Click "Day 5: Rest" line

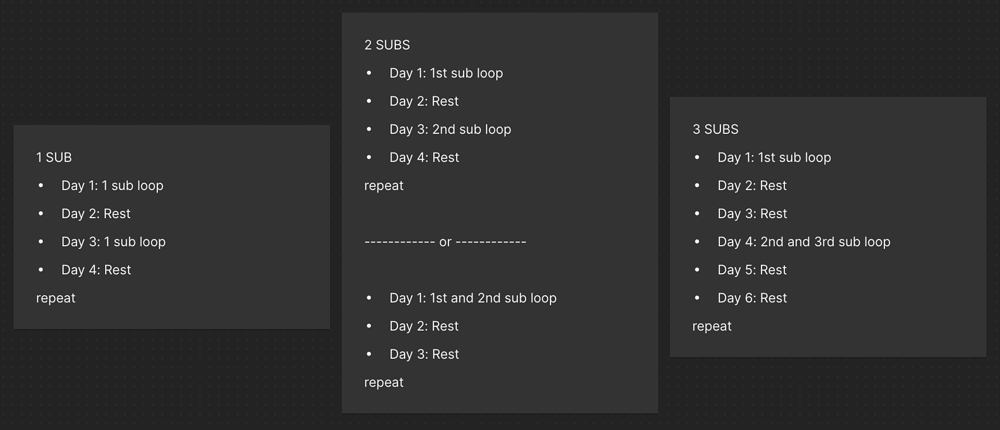(753, 270)
